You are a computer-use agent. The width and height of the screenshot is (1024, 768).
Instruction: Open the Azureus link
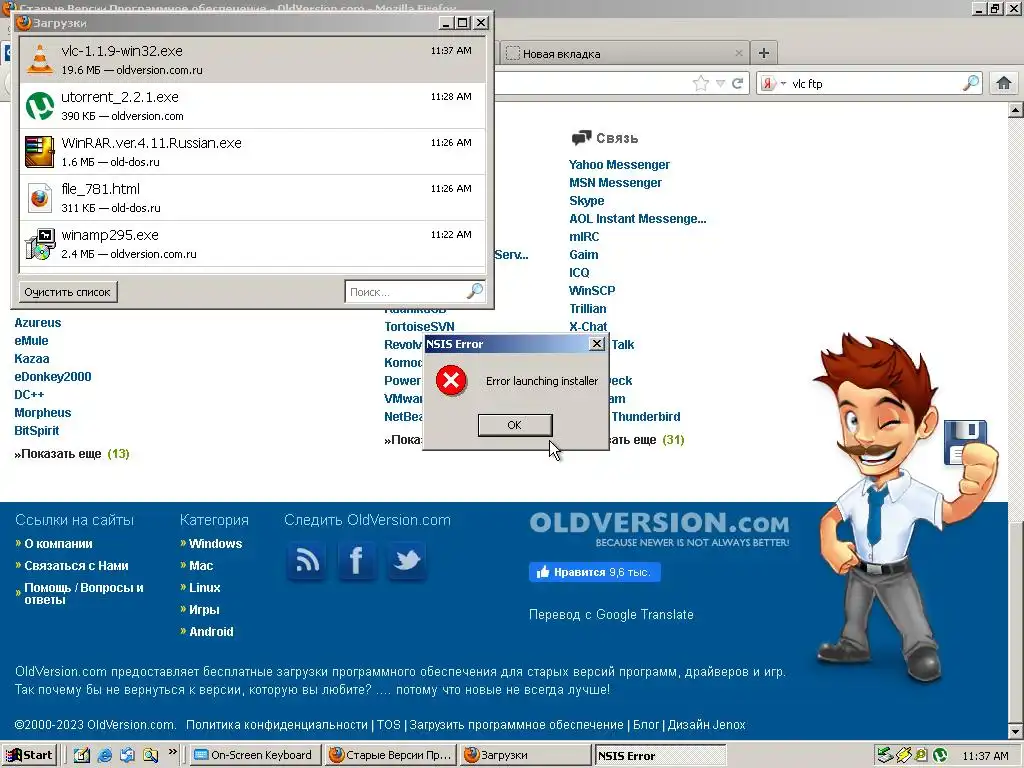pos(37,323)
